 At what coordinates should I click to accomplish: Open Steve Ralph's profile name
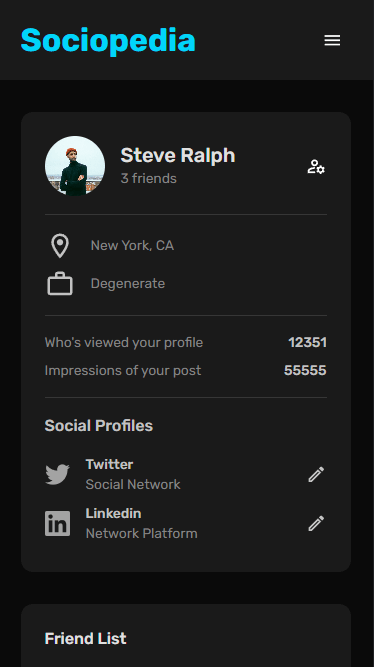tap(178, 155)
